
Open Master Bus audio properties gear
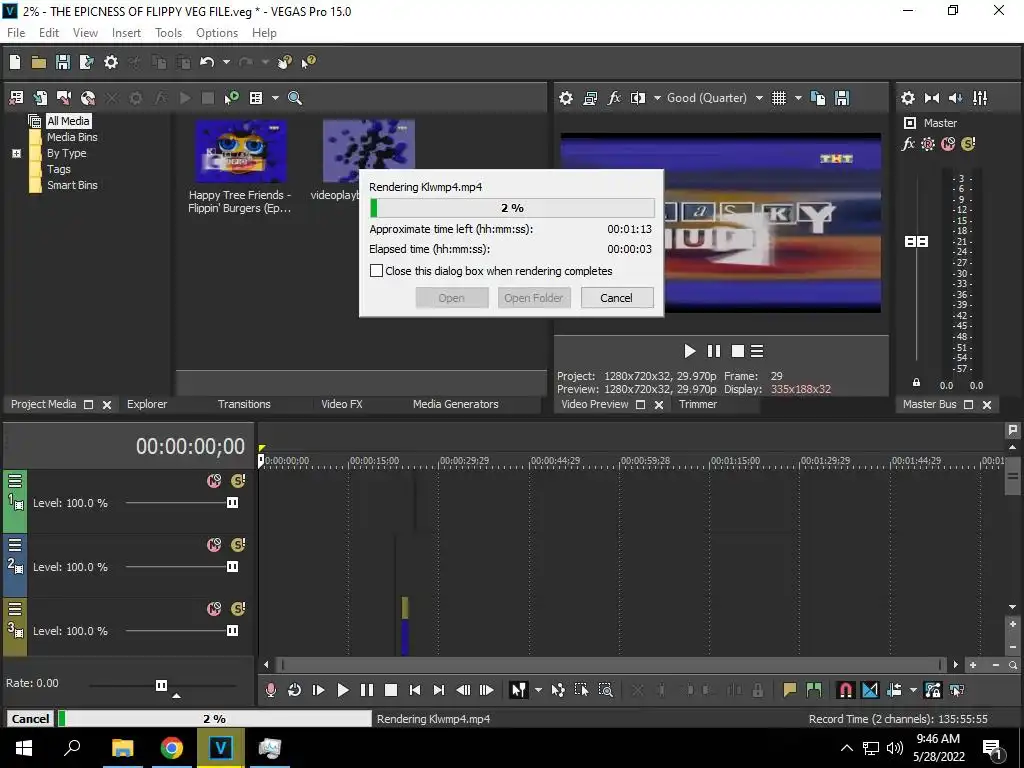tap(908, 98)
